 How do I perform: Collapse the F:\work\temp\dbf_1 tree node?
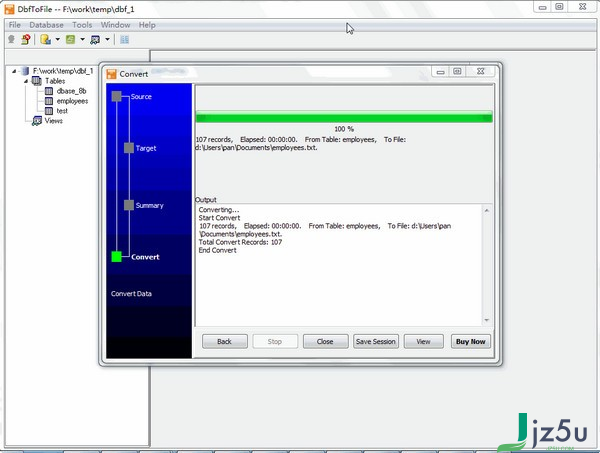(13, 71)
